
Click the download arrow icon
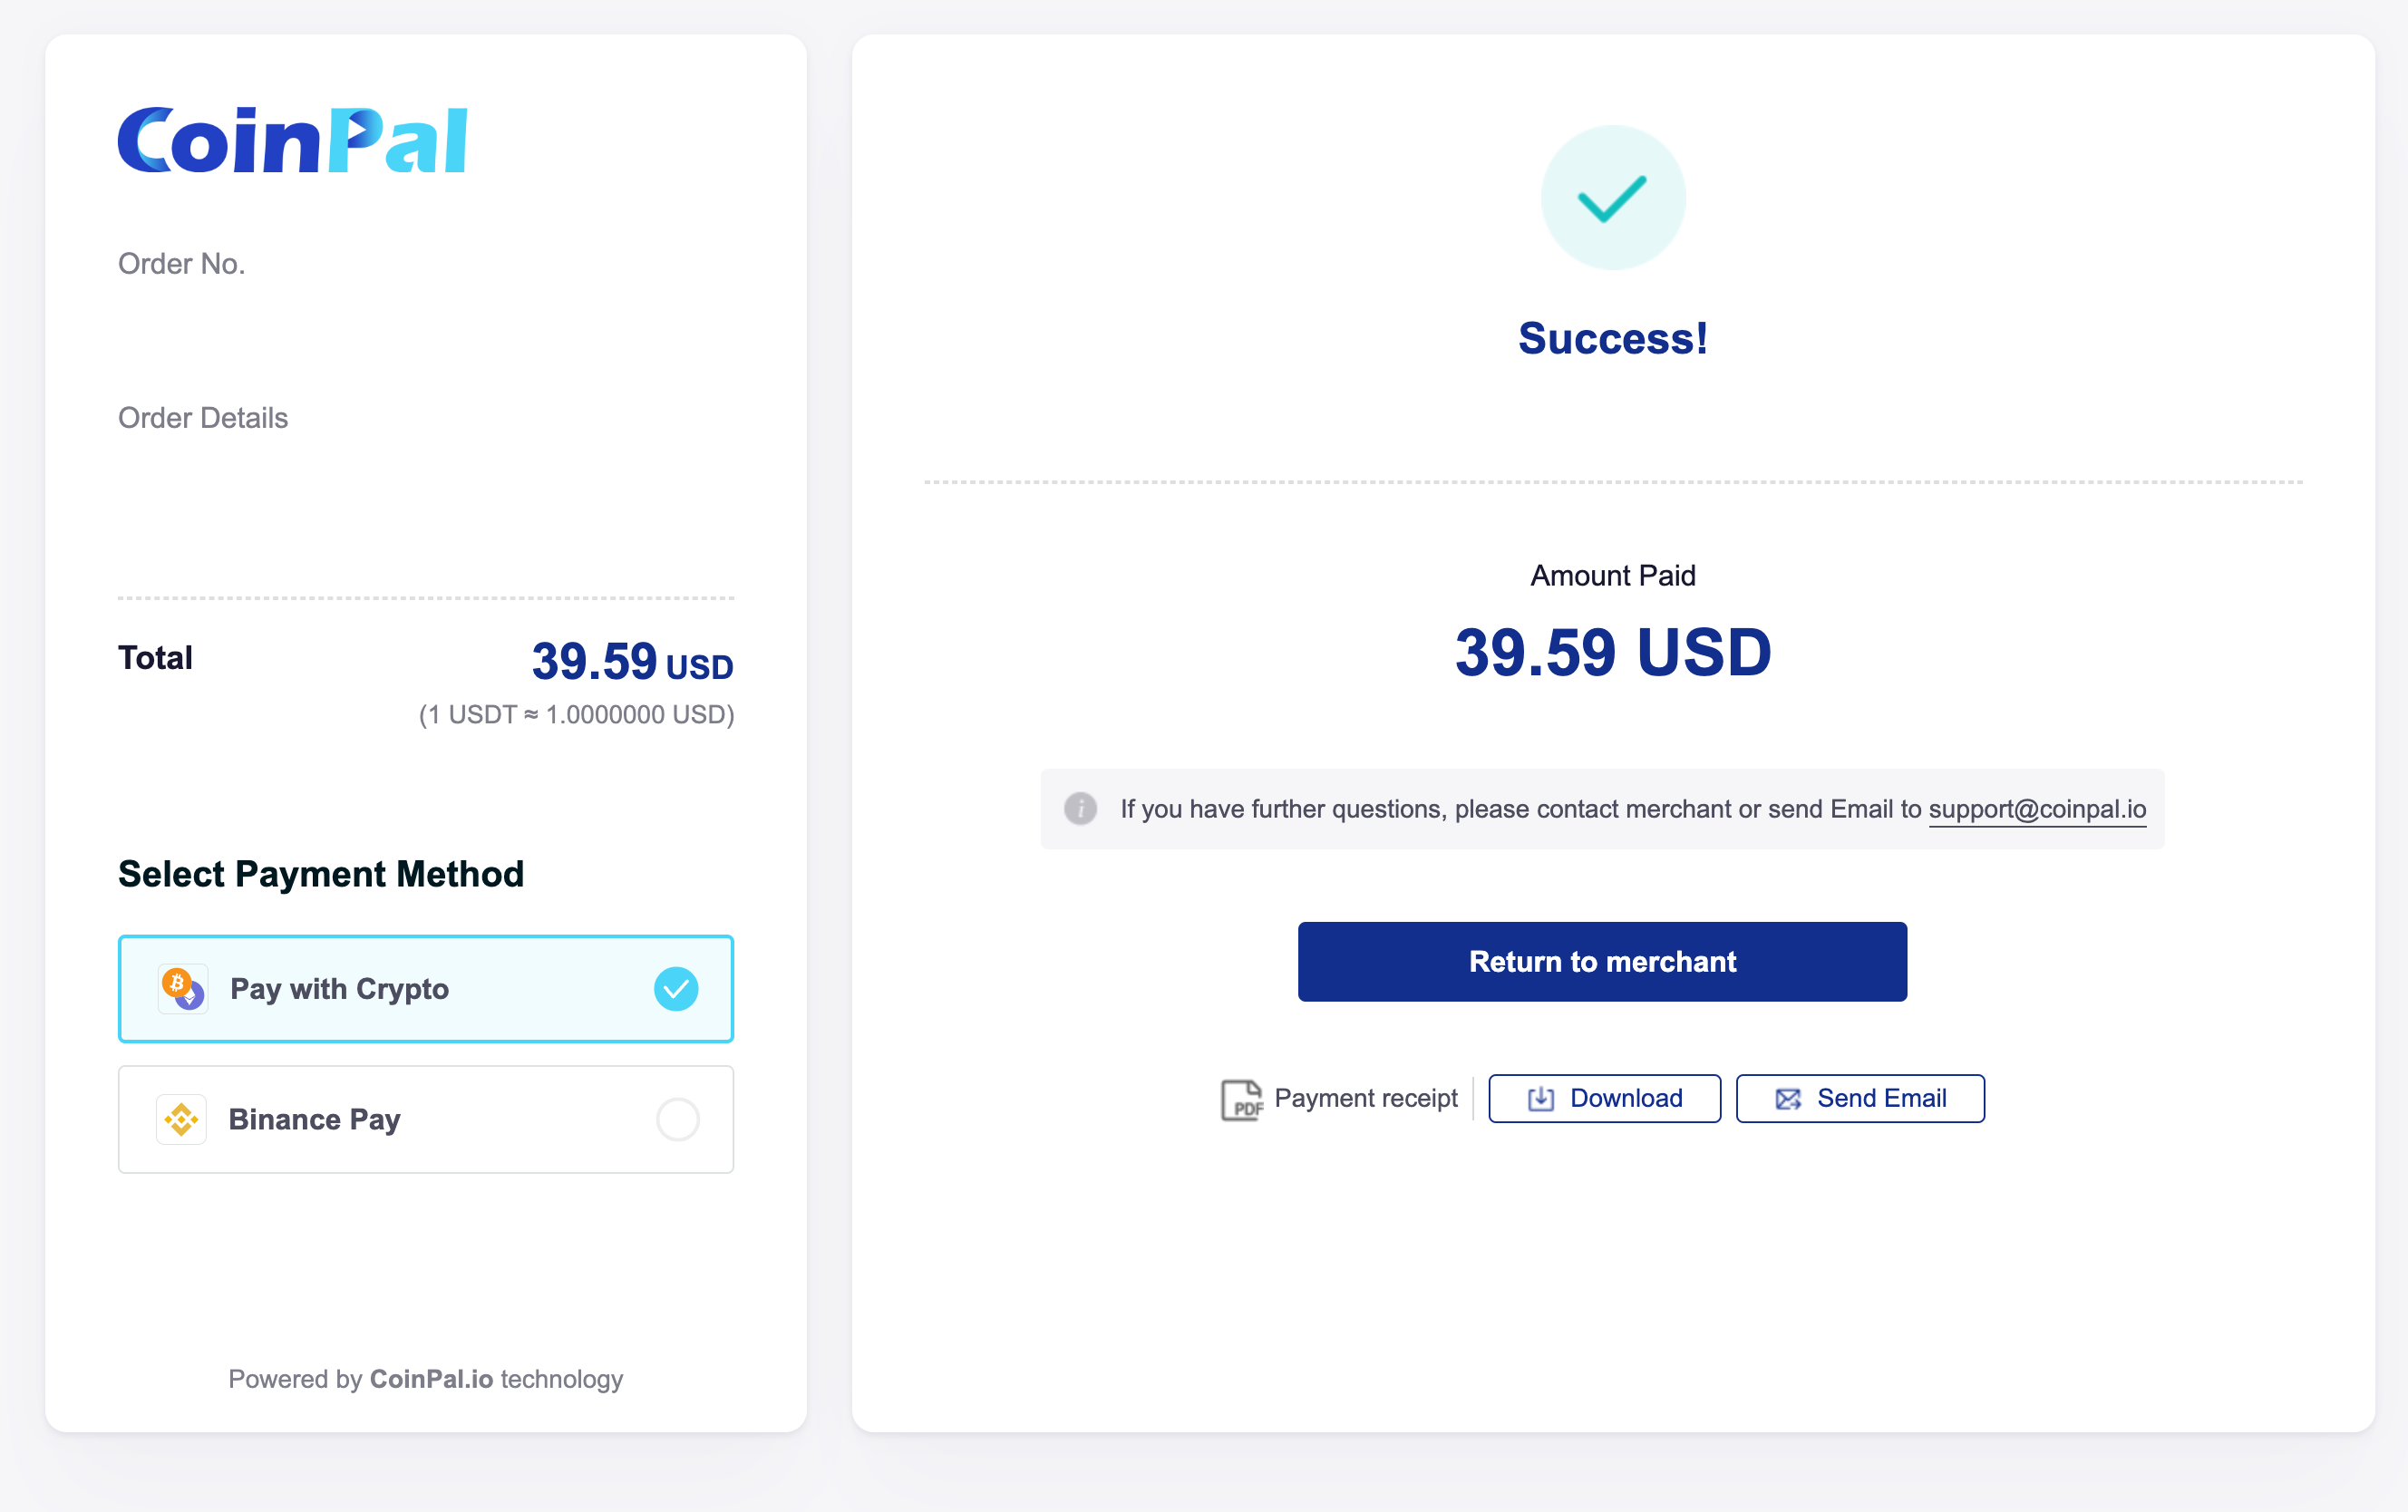pos(1540,1099)
